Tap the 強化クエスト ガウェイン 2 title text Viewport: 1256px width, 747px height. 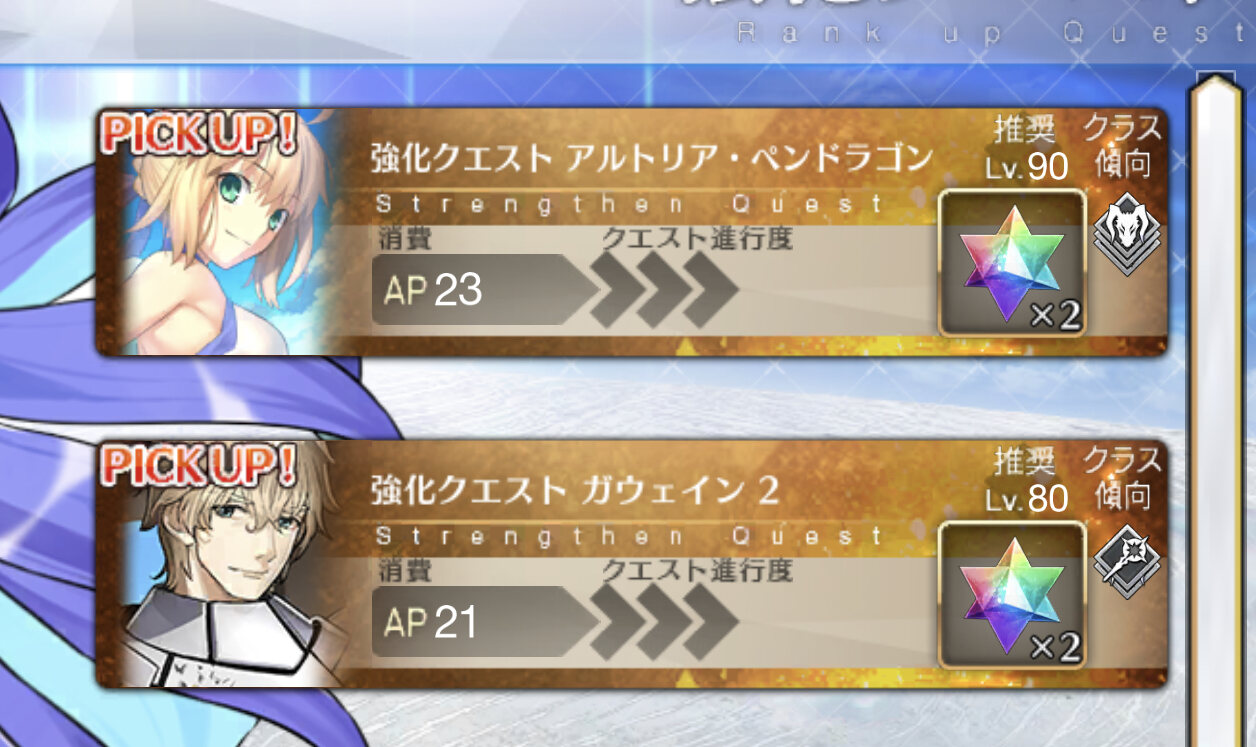tap(574, 490)
